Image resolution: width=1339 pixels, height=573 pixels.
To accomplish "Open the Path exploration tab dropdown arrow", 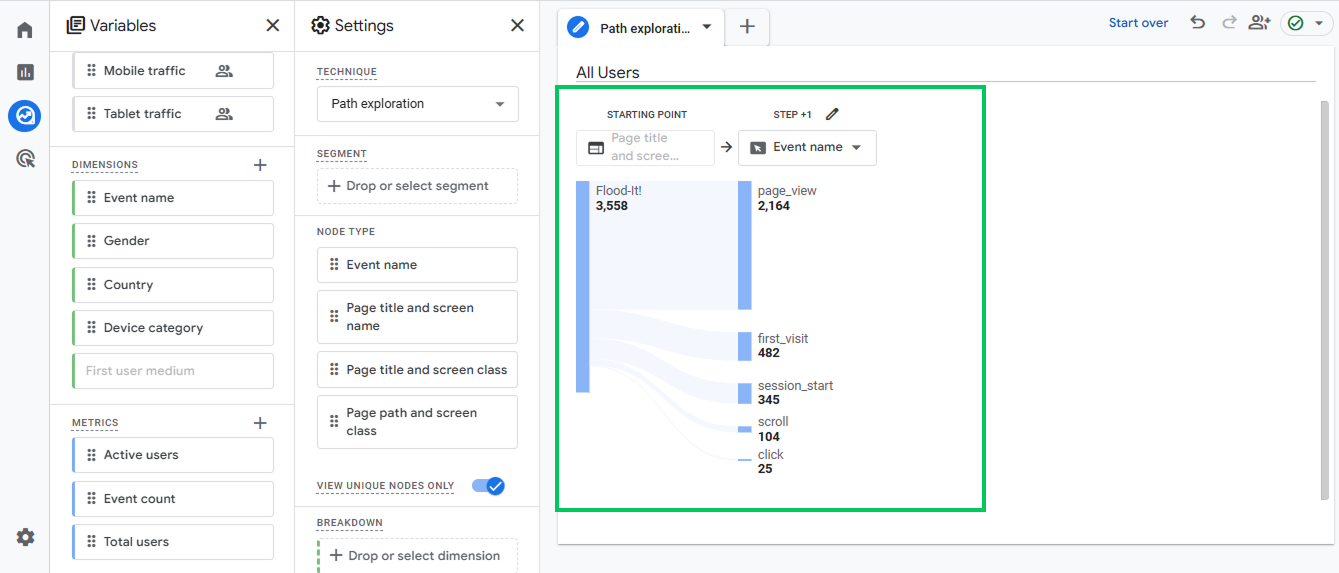I will coord(707,27).
